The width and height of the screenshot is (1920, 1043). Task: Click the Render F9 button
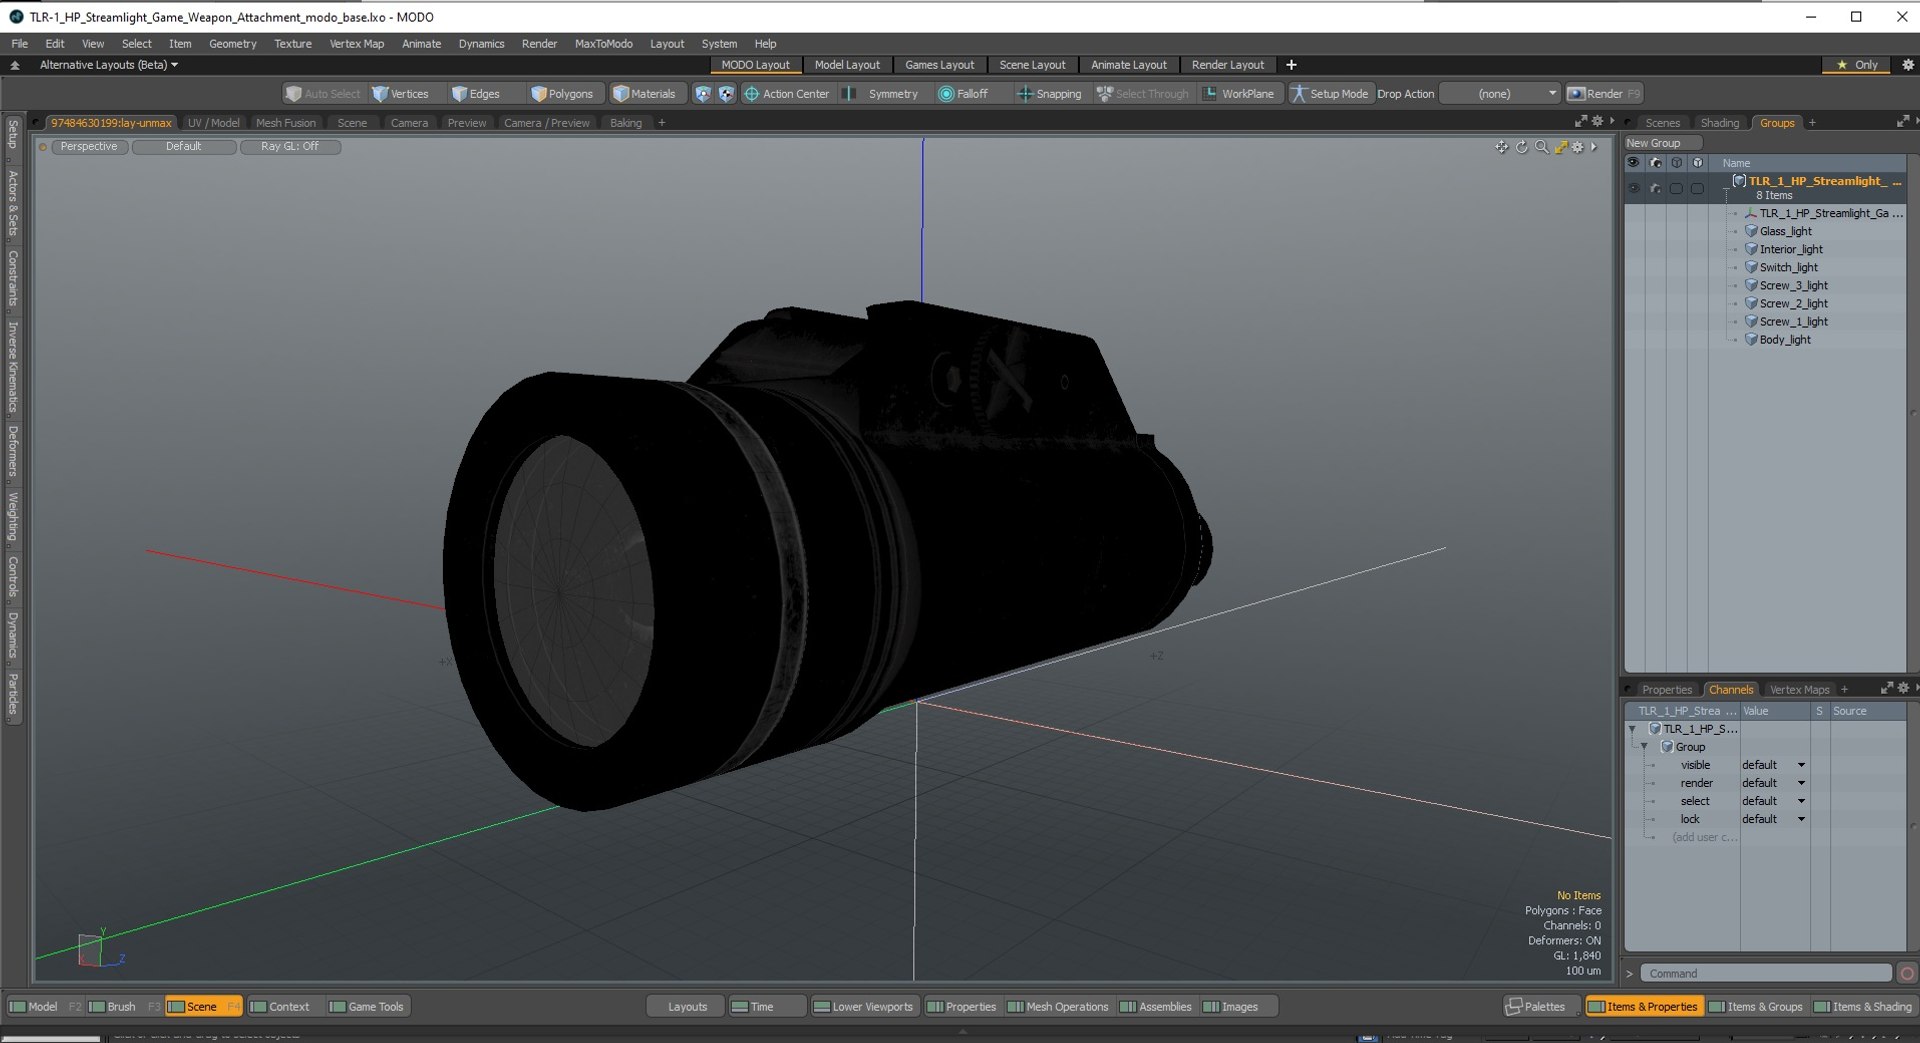click(1603, 93)
